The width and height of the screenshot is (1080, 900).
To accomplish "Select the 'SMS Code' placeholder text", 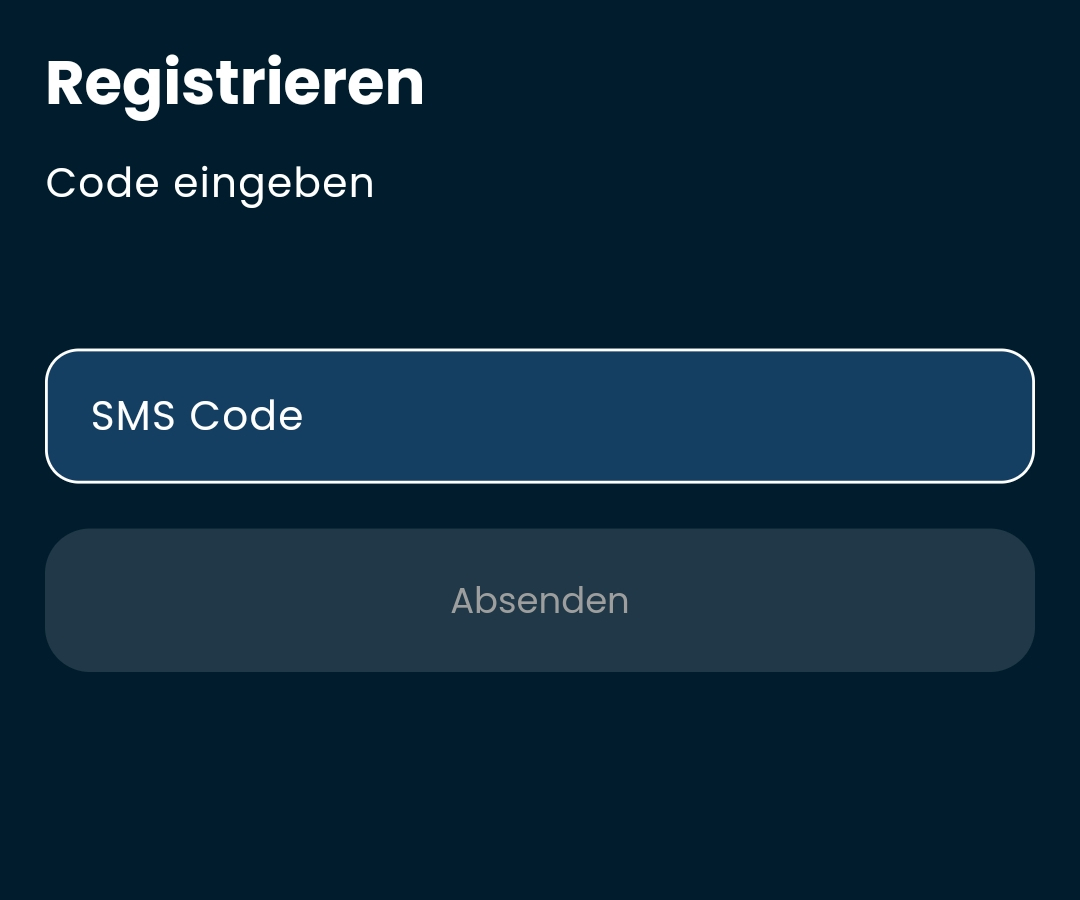I will (197, 416).
